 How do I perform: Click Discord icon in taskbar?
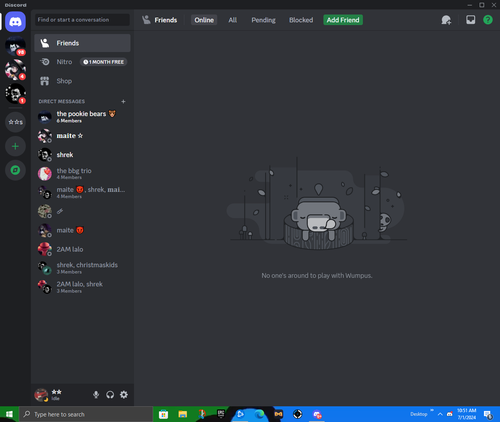pos(317,414)
